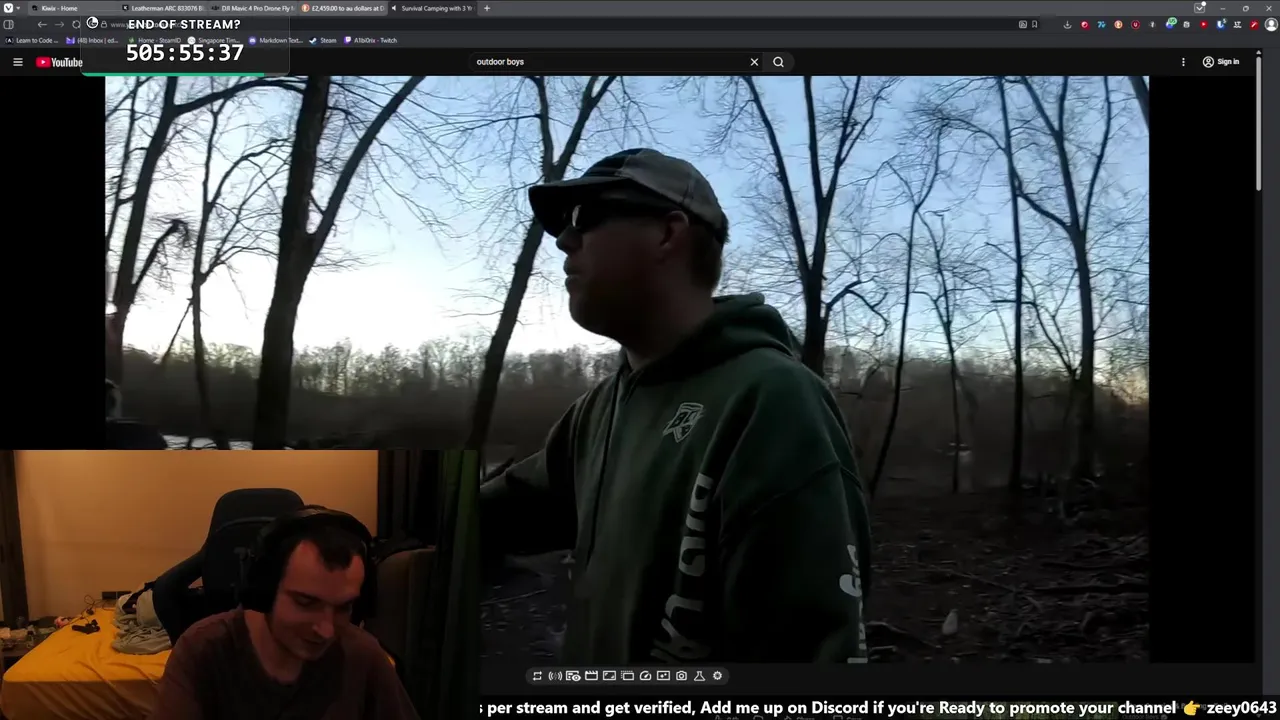Switch to the Kiwix - Home tab
This screenshot has height=720, width=1280.
(x=72, y=8)
